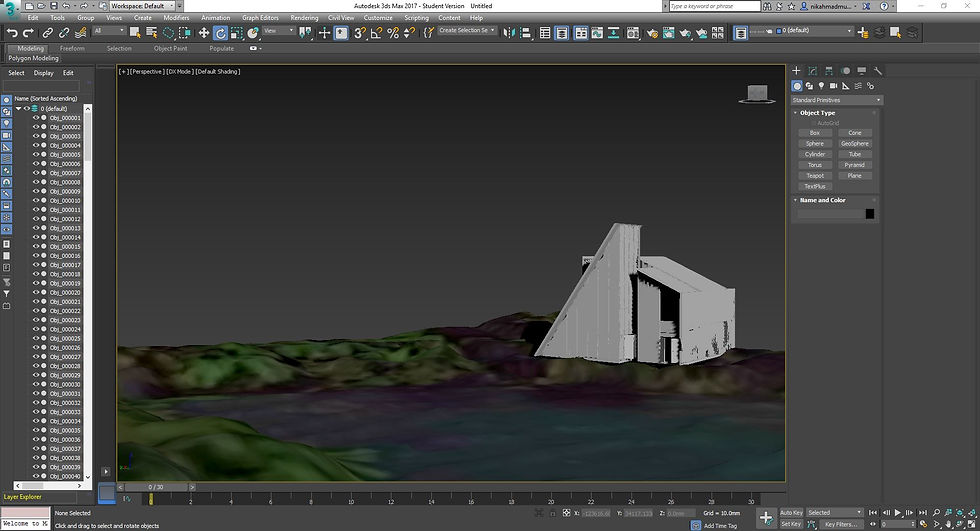Screen dimensions: 980x531
Task: Activate the Select and Link tool
Action: 48,32
